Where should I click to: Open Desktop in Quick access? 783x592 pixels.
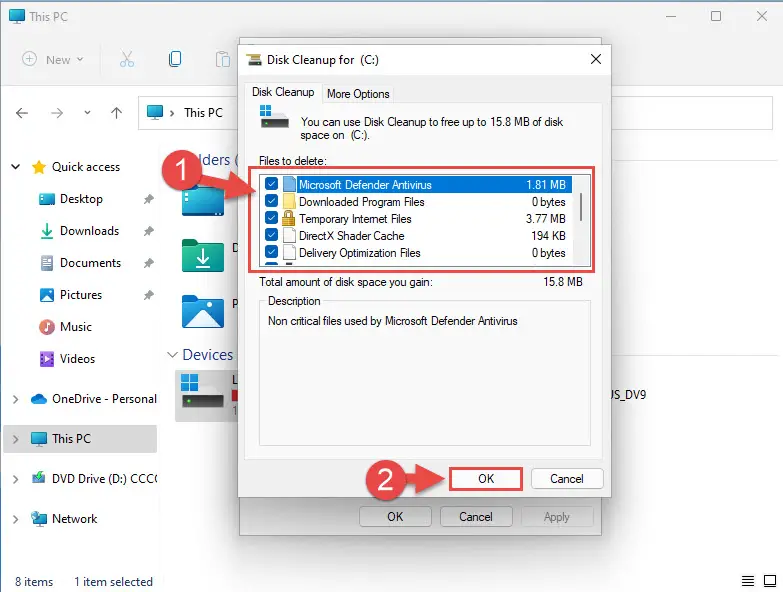tap(81, 199)
